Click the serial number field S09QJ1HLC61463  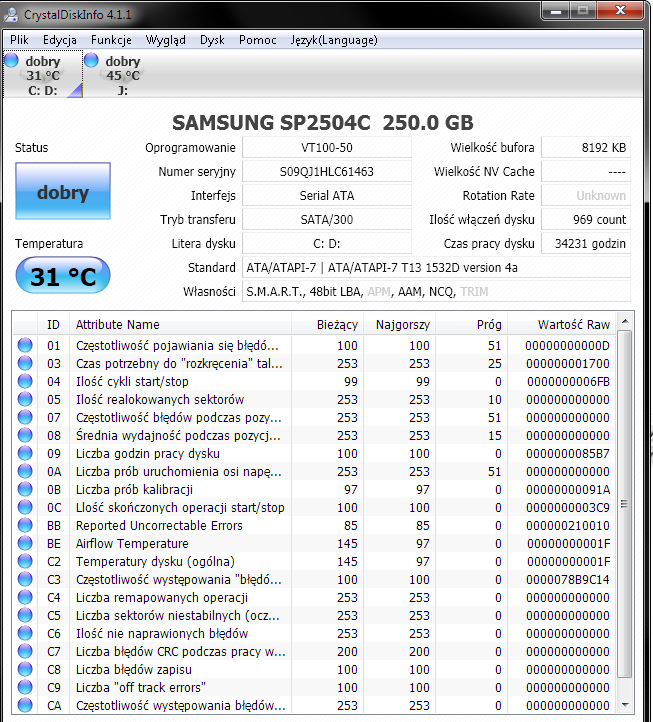pyautogui.click(x=326, y=172)
